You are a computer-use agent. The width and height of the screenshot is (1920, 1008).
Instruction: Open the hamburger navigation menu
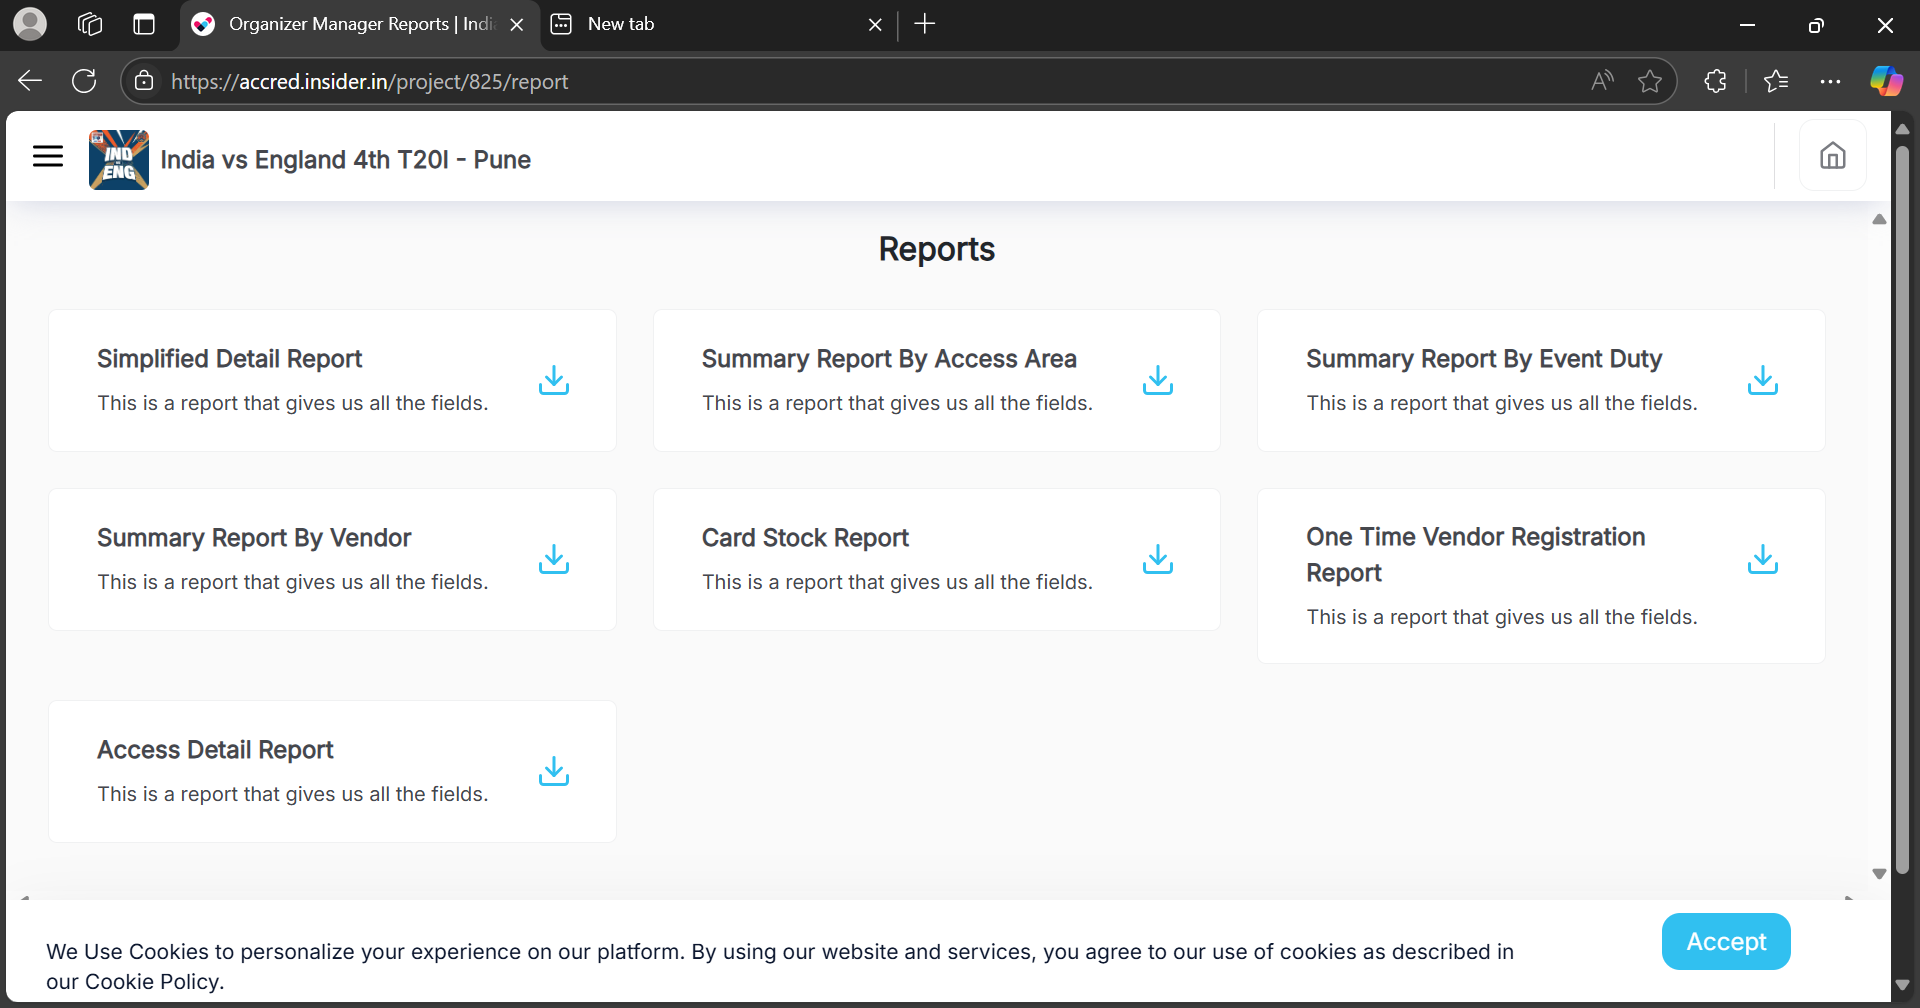(48, 156)
